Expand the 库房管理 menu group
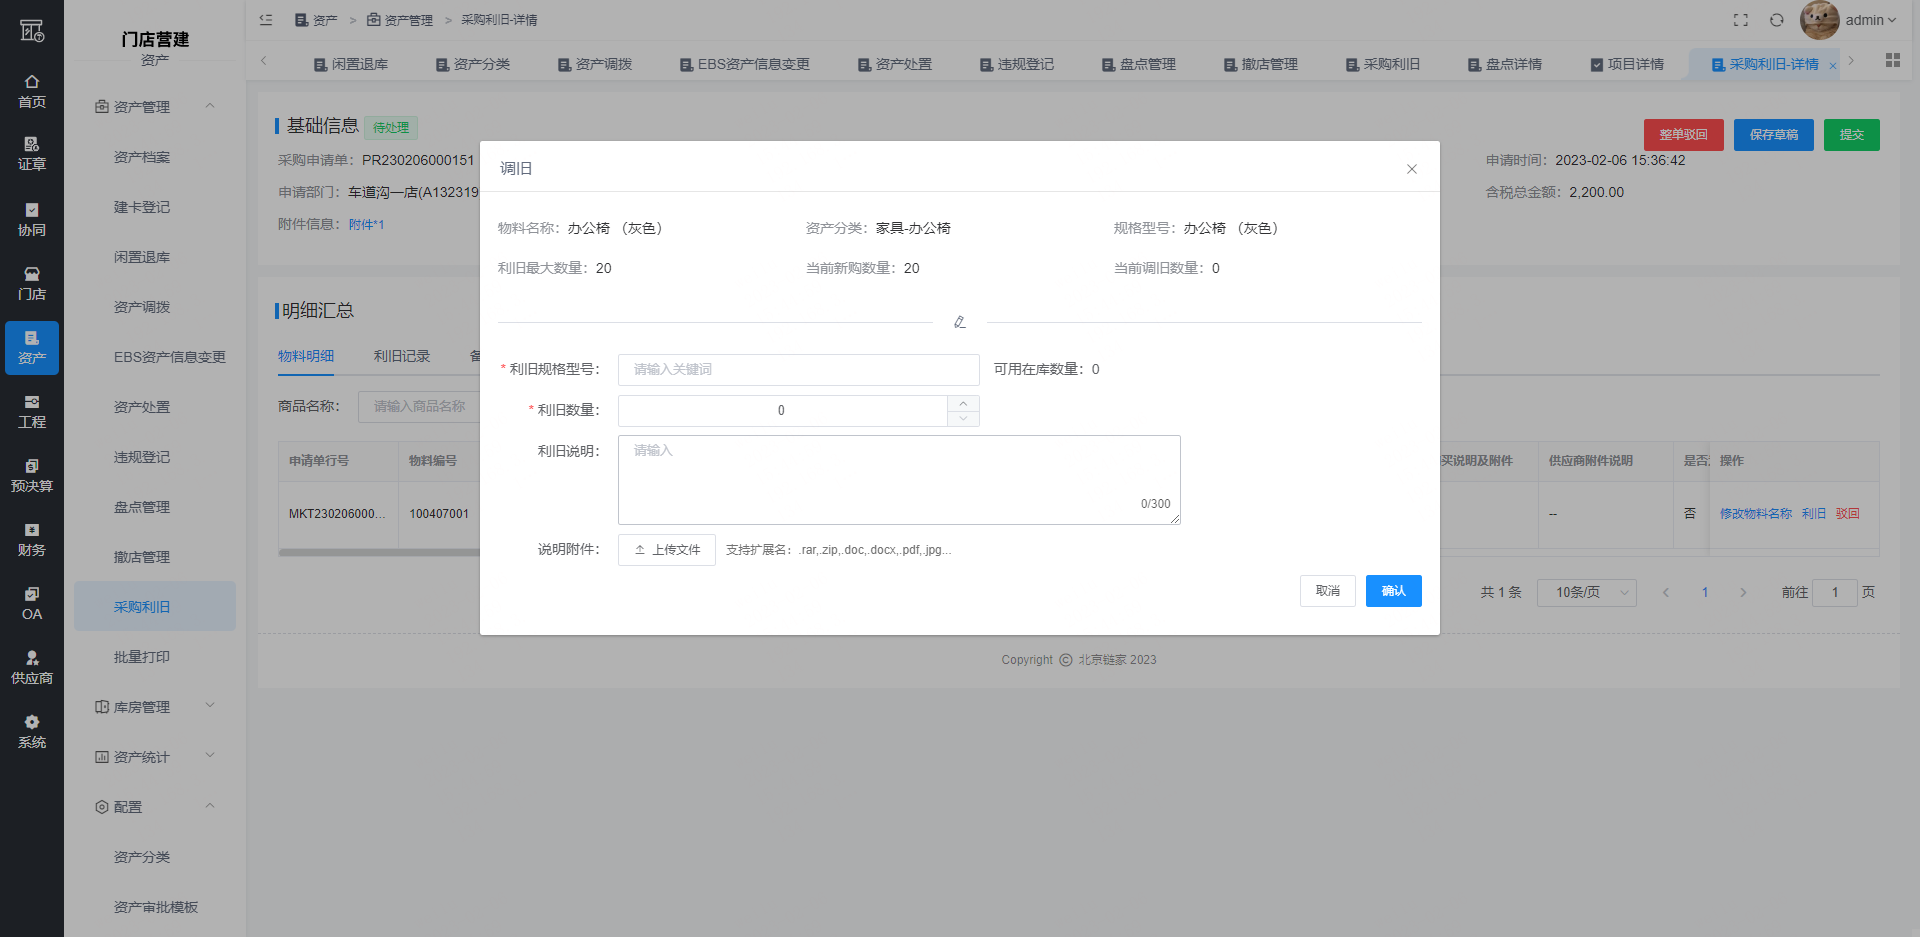This screenshot has width=1920, height=937. pyautogui.click(x=155, y=707)
